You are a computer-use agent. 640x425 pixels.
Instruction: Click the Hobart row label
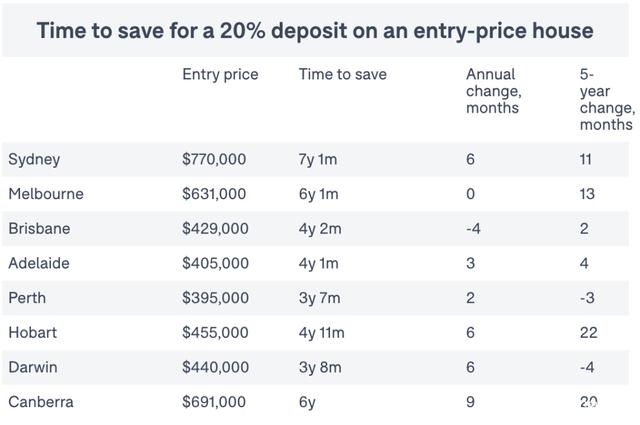pos(32,333)
